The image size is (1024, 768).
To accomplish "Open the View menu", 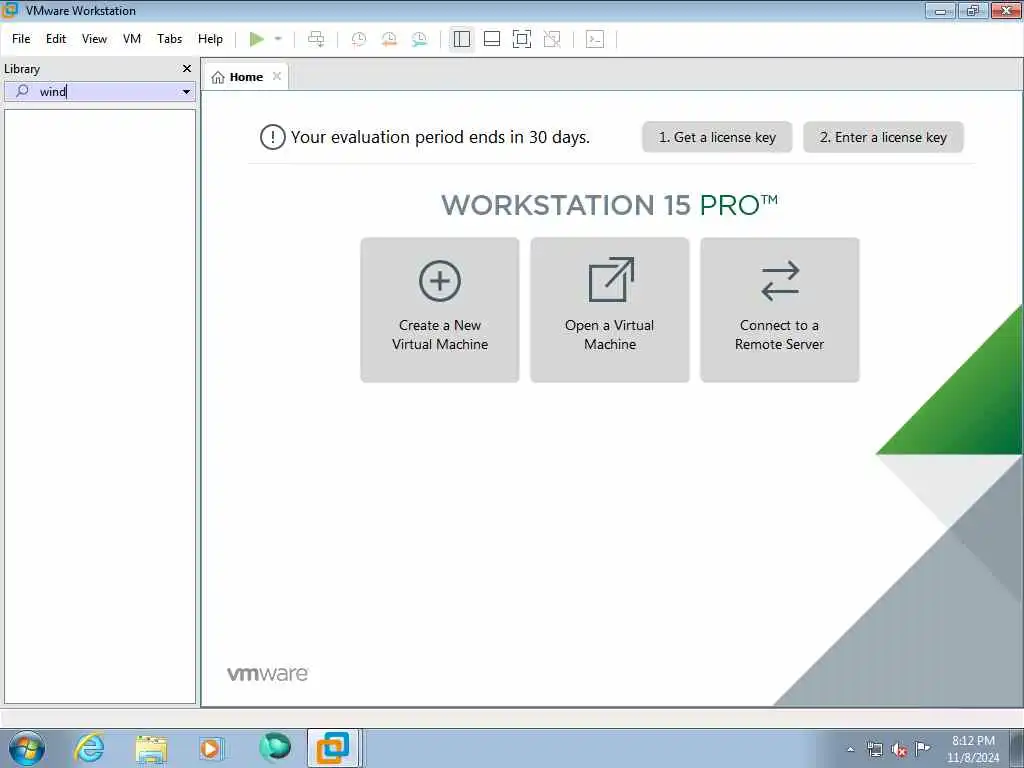I will pos(95,39).
